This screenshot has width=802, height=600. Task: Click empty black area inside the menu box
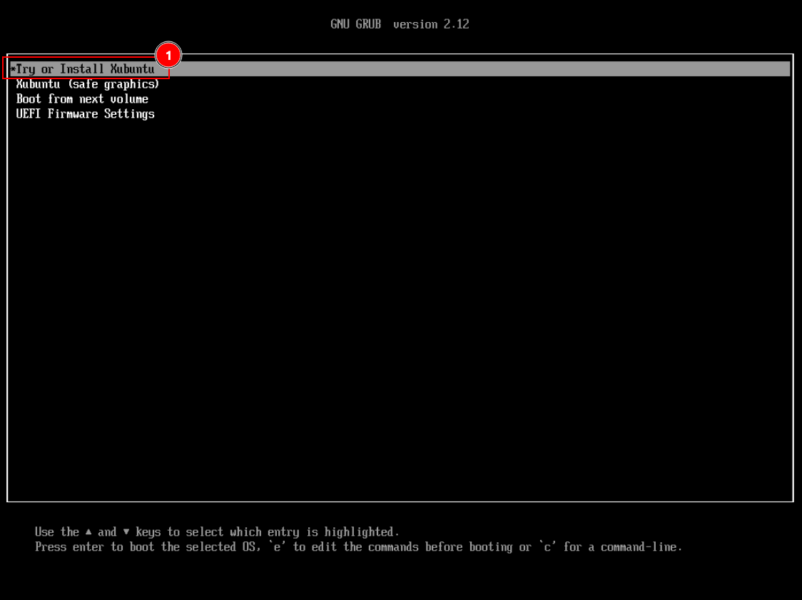click(x=400, y=300)
